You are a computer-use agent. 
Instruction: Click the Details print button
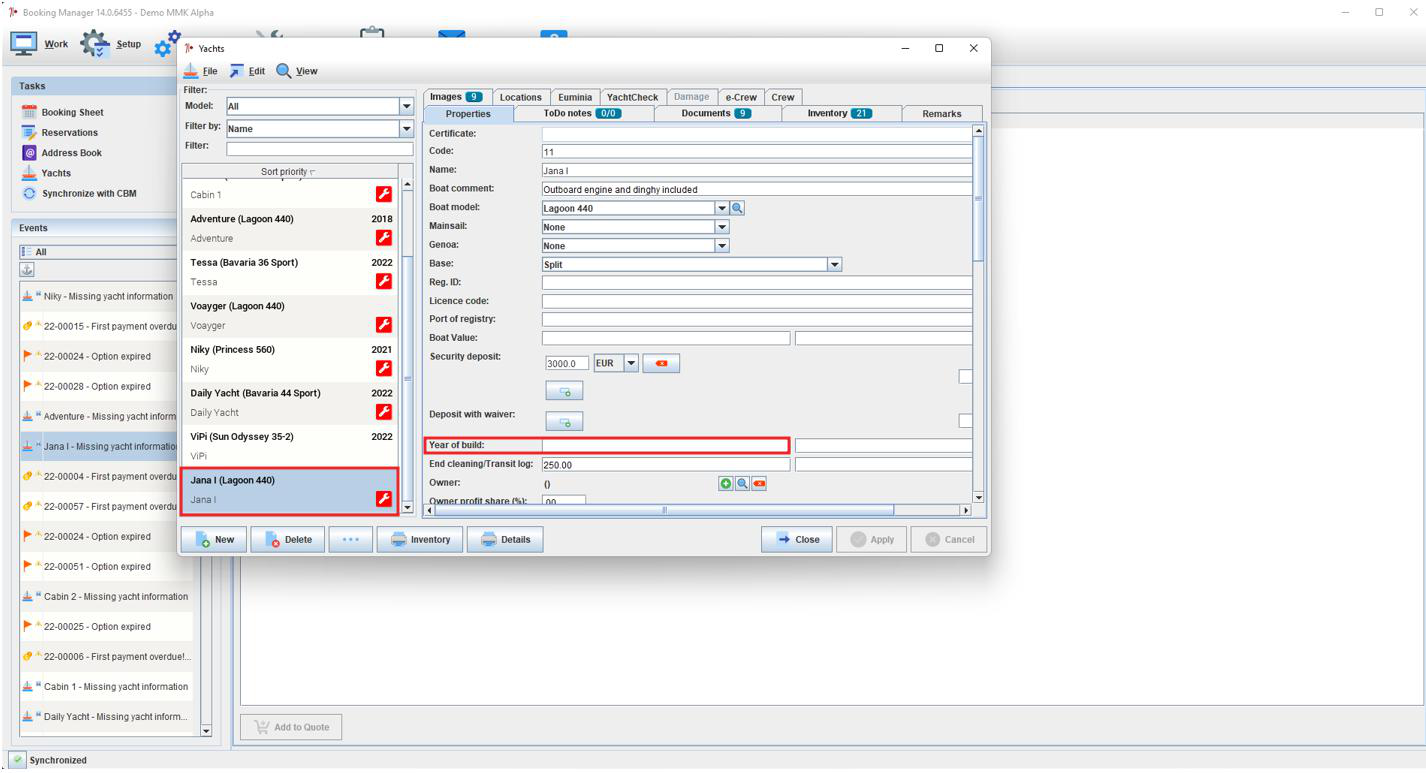(x=505, y=539)
